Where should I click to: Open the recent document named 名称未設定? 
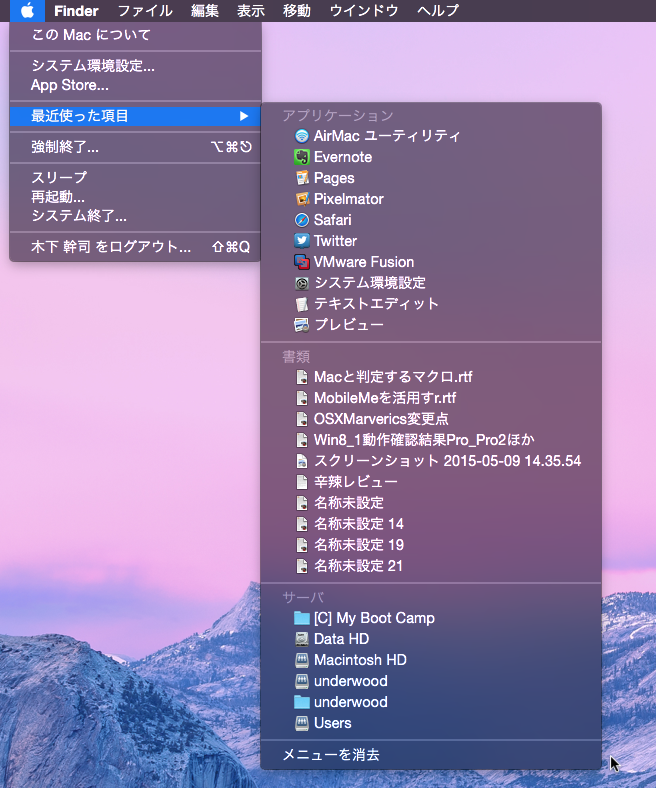click(431, 503)
